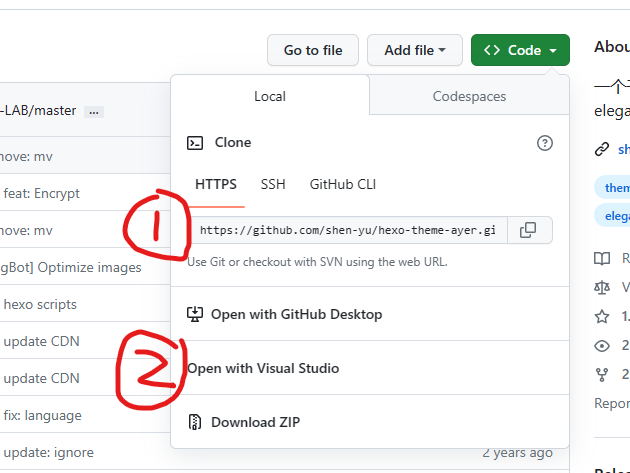Screen dimensions: 630x473
Task: Switch to the Local tab
Action: coord(270,96)
